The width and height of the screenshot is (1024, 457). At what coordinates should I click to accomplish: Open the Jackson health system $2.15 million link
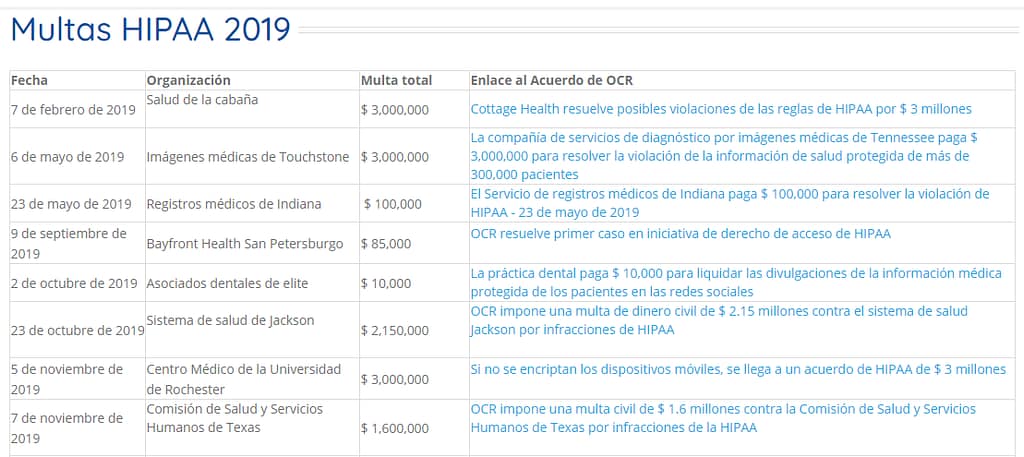tap(718, 320)
